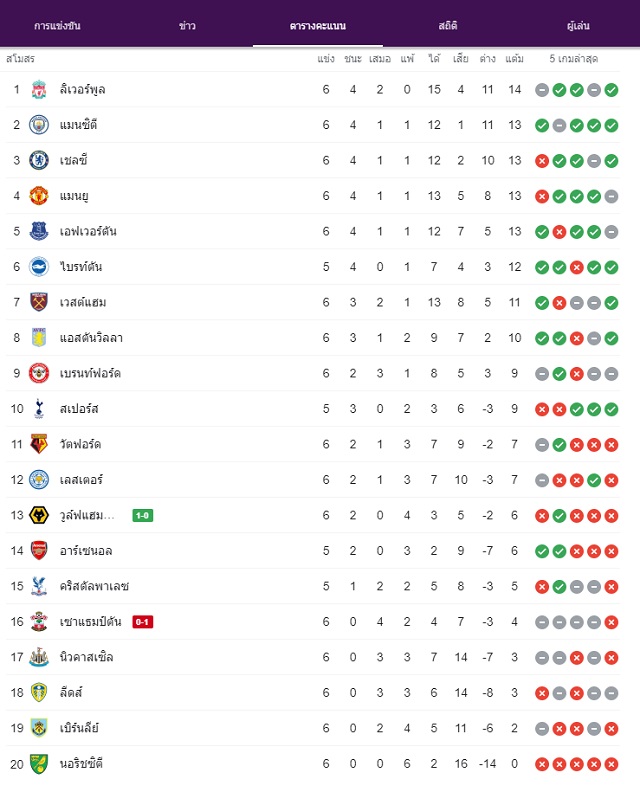This screenshot has height=792, width=640.
Task: Click the red 0-1 live score badge
Action: (x=142, y=622)
